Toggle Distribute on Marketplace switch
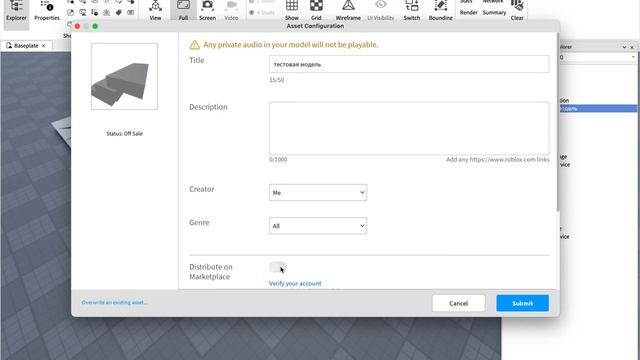The width and height of the screenshot is (640, 360). click(x=278, y=267)
